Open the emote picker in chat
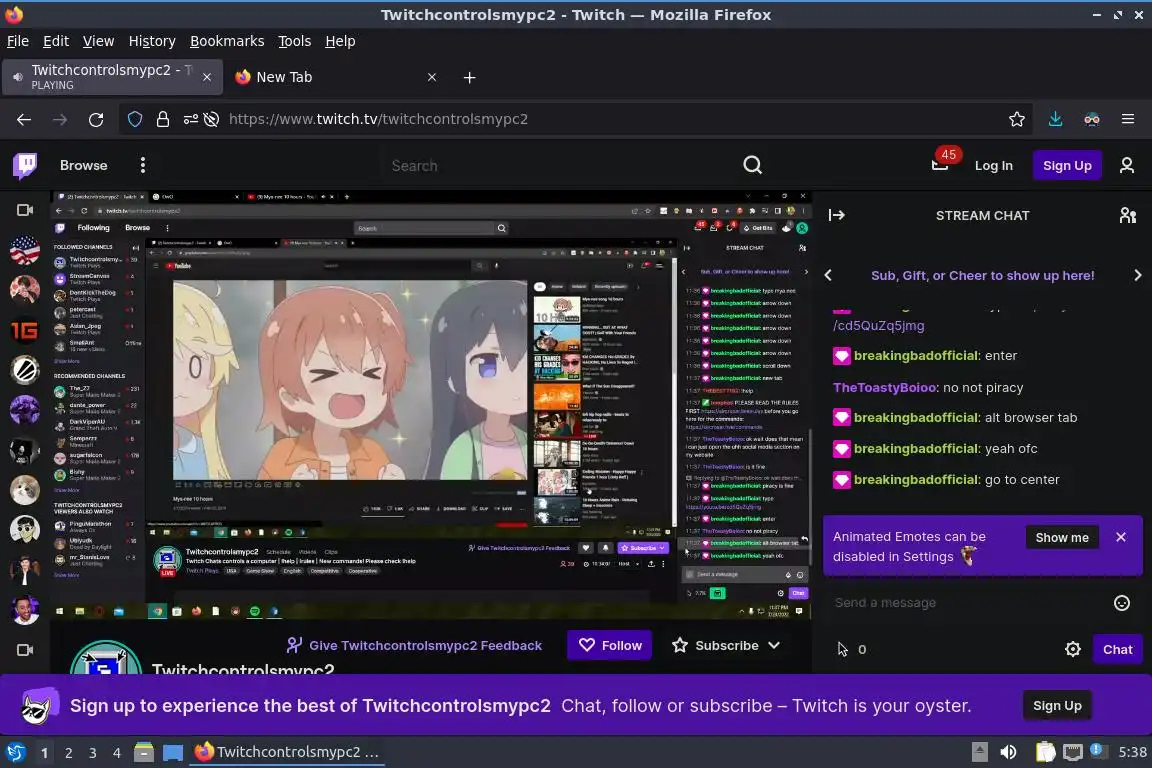Screen dimensions: 1152x768 pos(1121,603)
